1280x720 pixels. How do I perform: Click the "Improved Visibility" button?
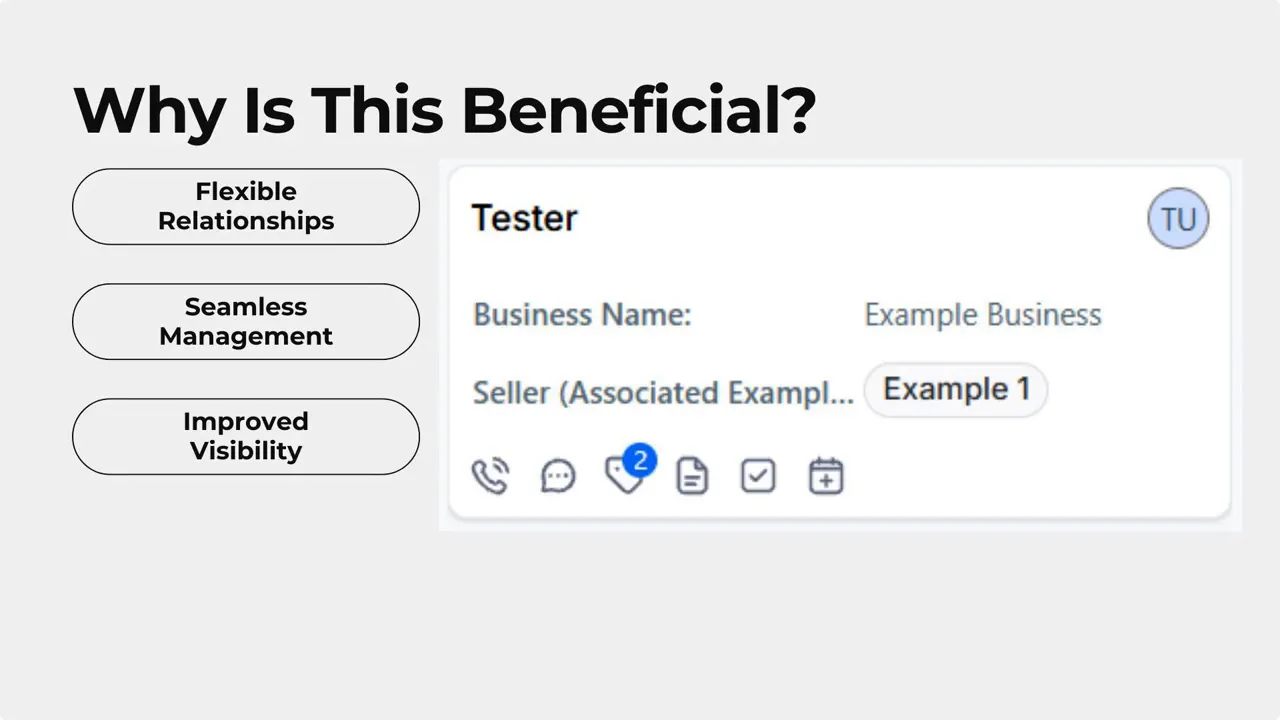pos(246,436)
